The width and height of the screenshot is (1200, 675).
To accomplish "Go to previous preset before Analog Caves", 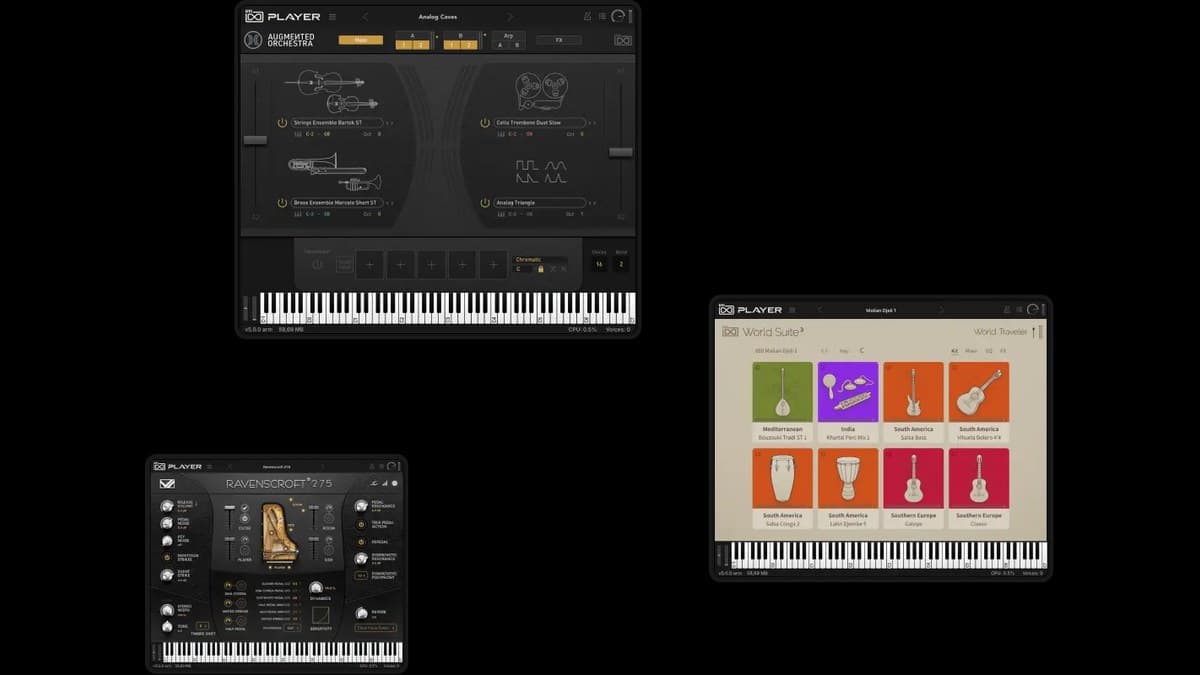I will coord(365,17).
